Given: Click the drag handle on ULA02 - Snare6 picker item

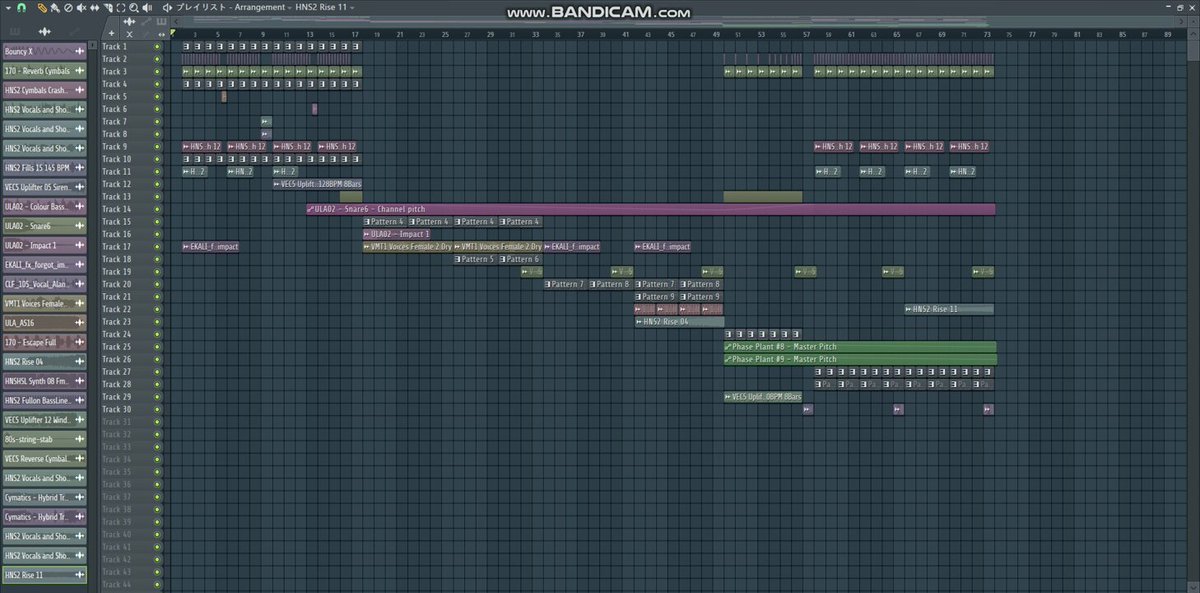Looking at the screenshot, I should click(79, 226).
